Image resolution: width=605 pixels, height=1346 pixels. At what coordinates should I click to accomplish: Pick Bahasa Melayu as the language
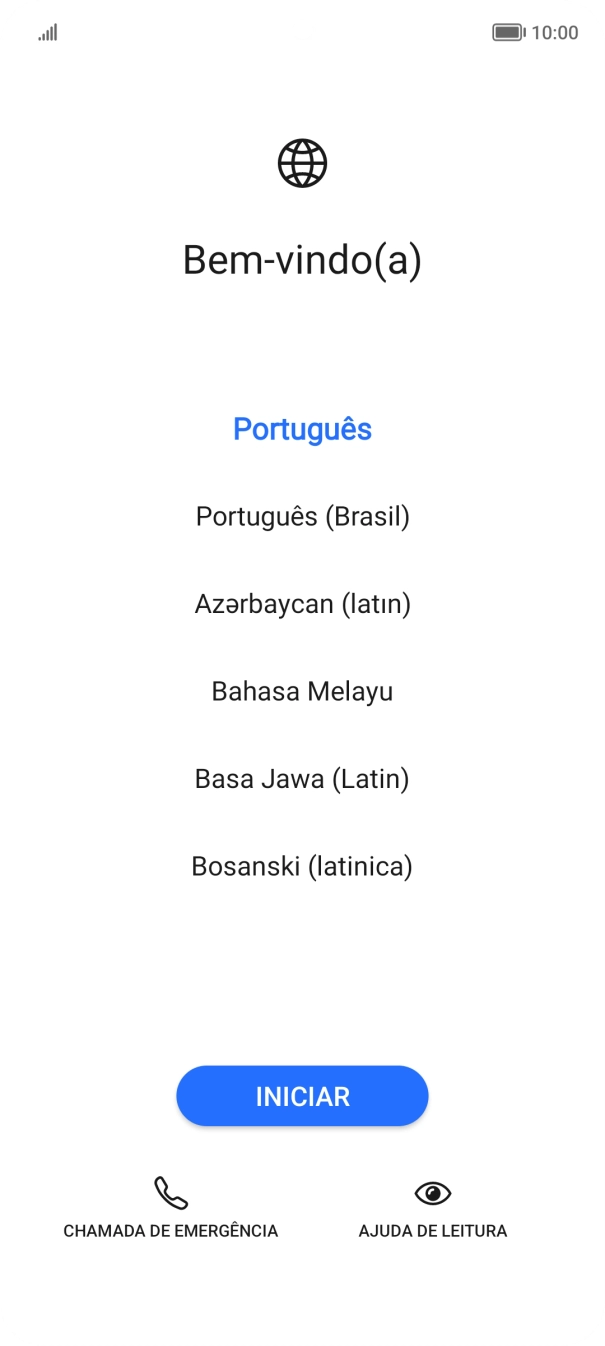[x=302, y=691]
